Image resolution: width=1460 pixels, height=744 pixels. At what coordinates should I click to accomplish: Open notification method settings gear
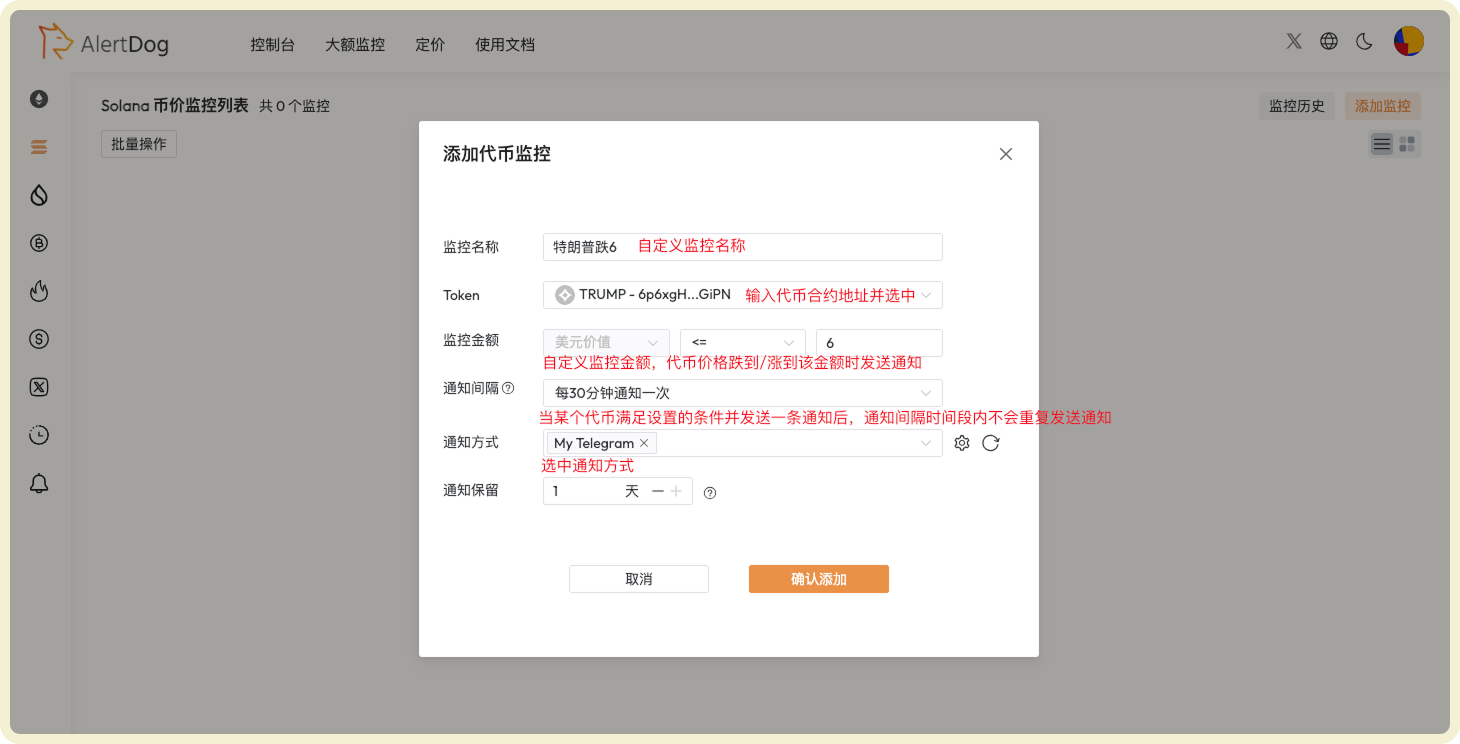click(961, 442)
